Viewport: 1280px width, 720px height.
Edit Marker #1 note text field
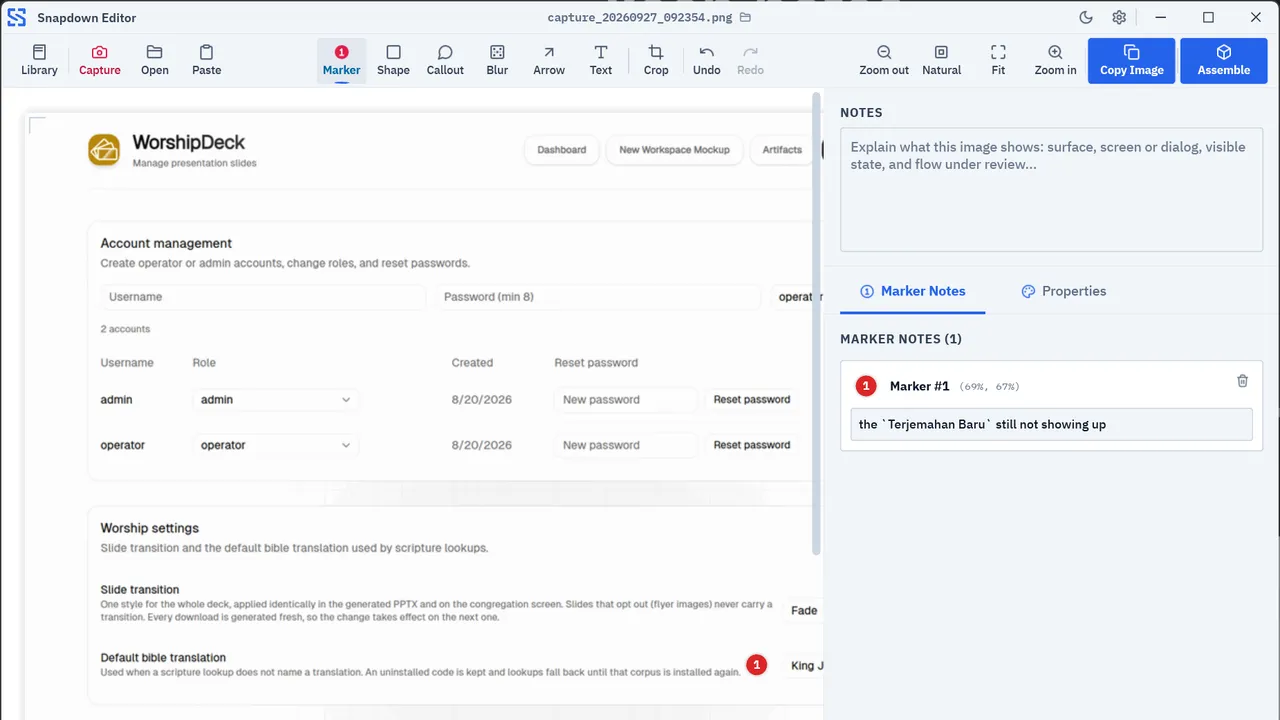[x=1051, y=424]
